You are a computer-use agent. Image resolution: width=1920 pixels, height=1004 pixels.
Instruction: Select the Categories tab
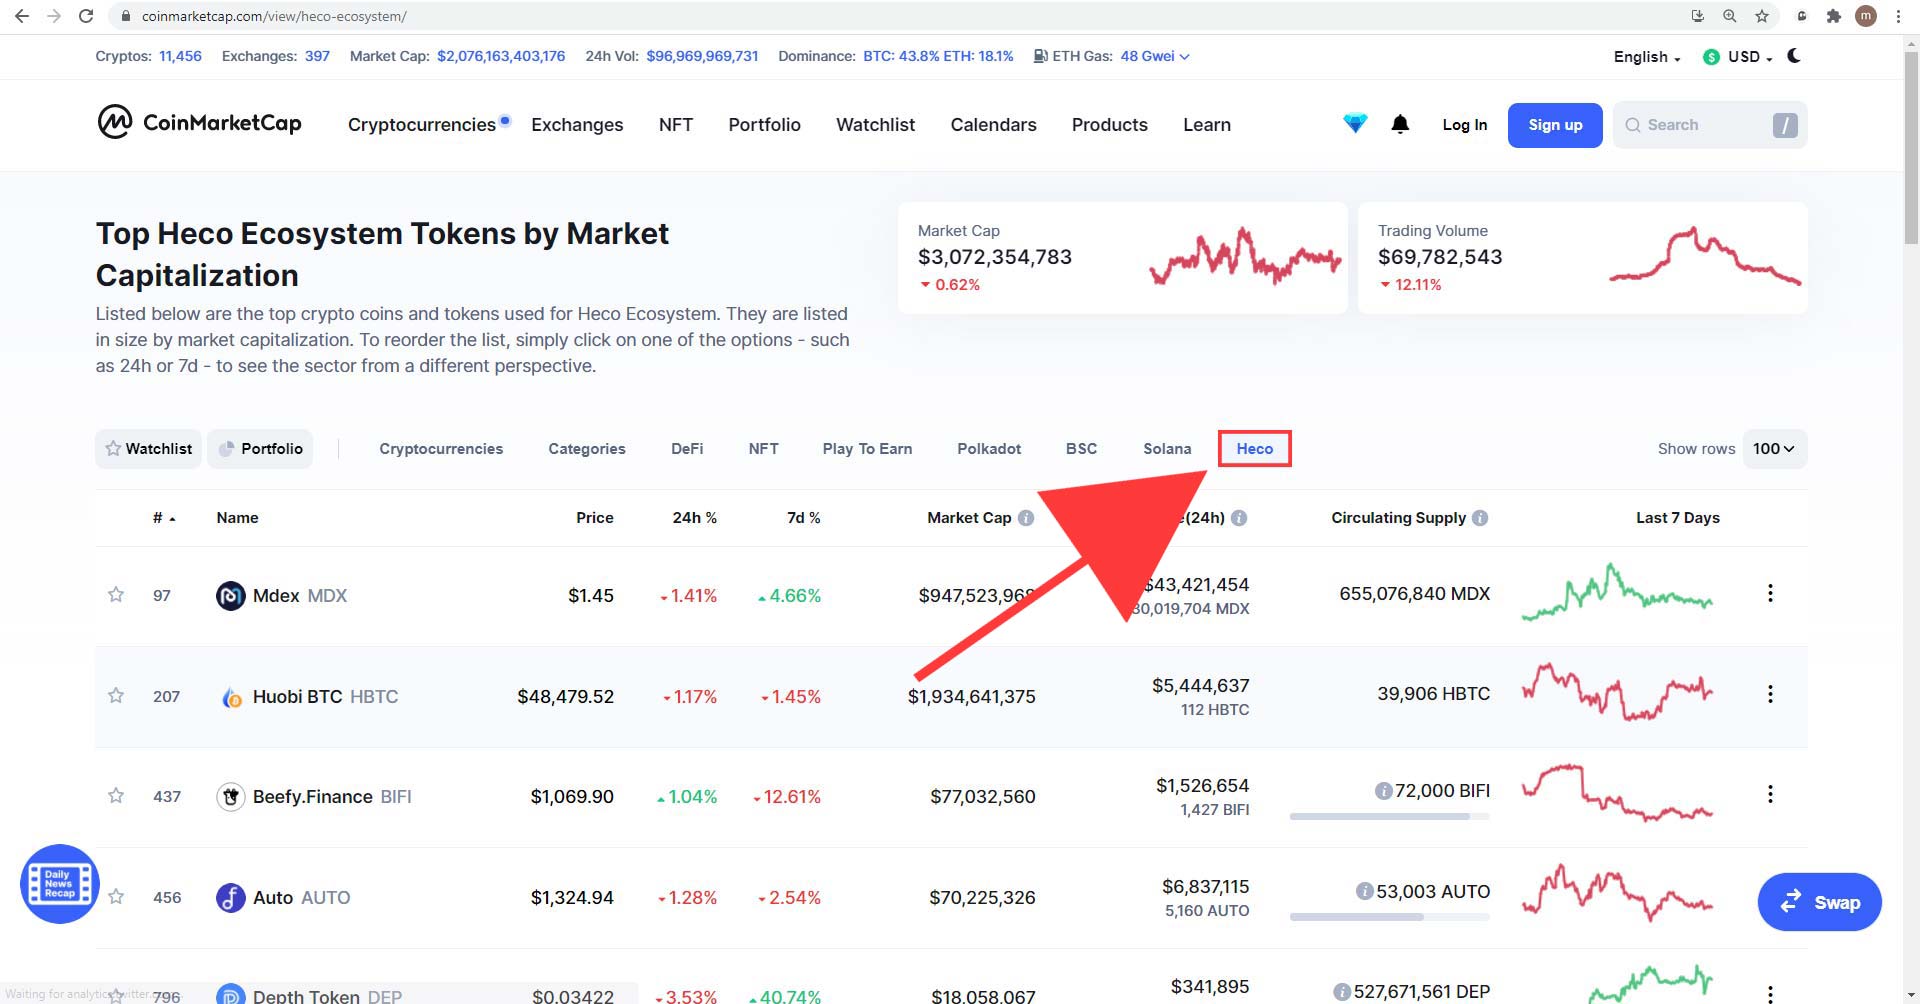pos(587,449)
